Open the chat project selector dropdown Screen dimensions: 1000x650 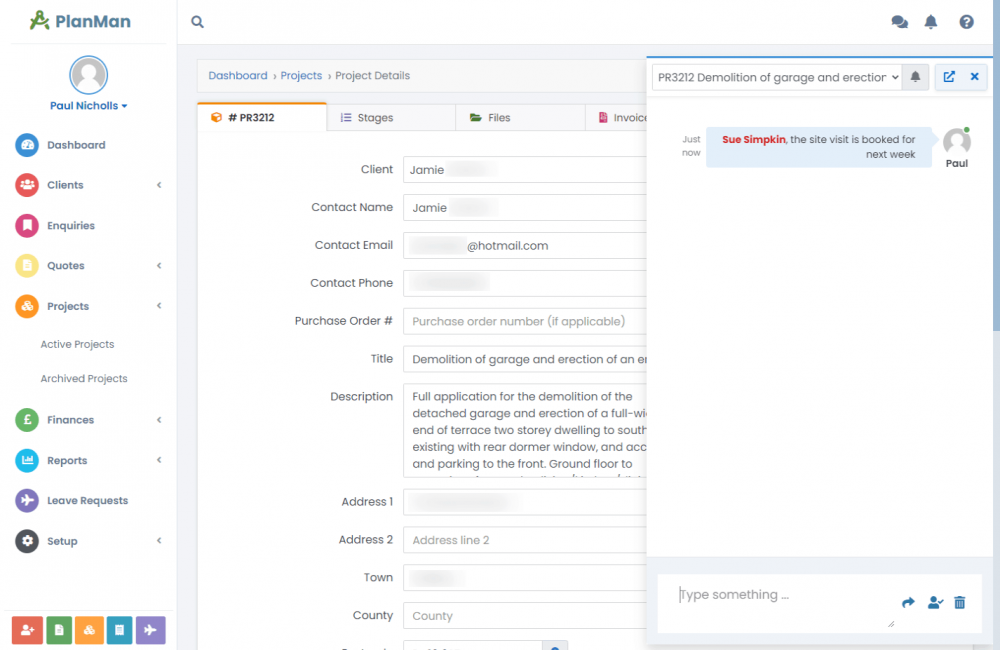point(776,77)
